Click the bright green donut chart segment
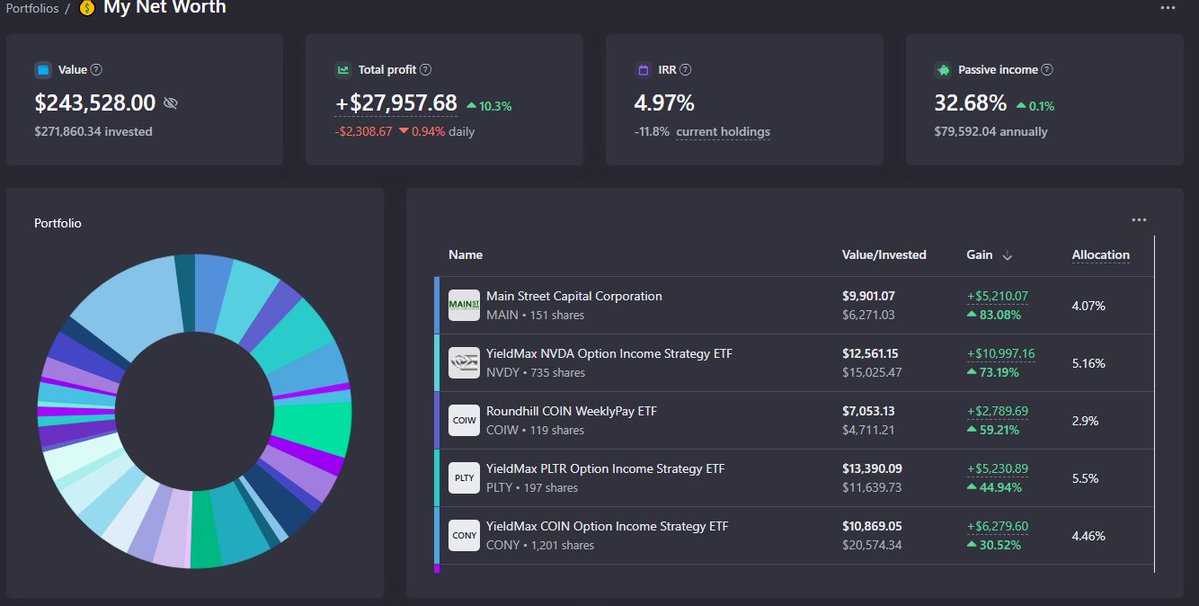This screenshot has height=606, width=1199. pyautogui.click(x=314, y=428)
